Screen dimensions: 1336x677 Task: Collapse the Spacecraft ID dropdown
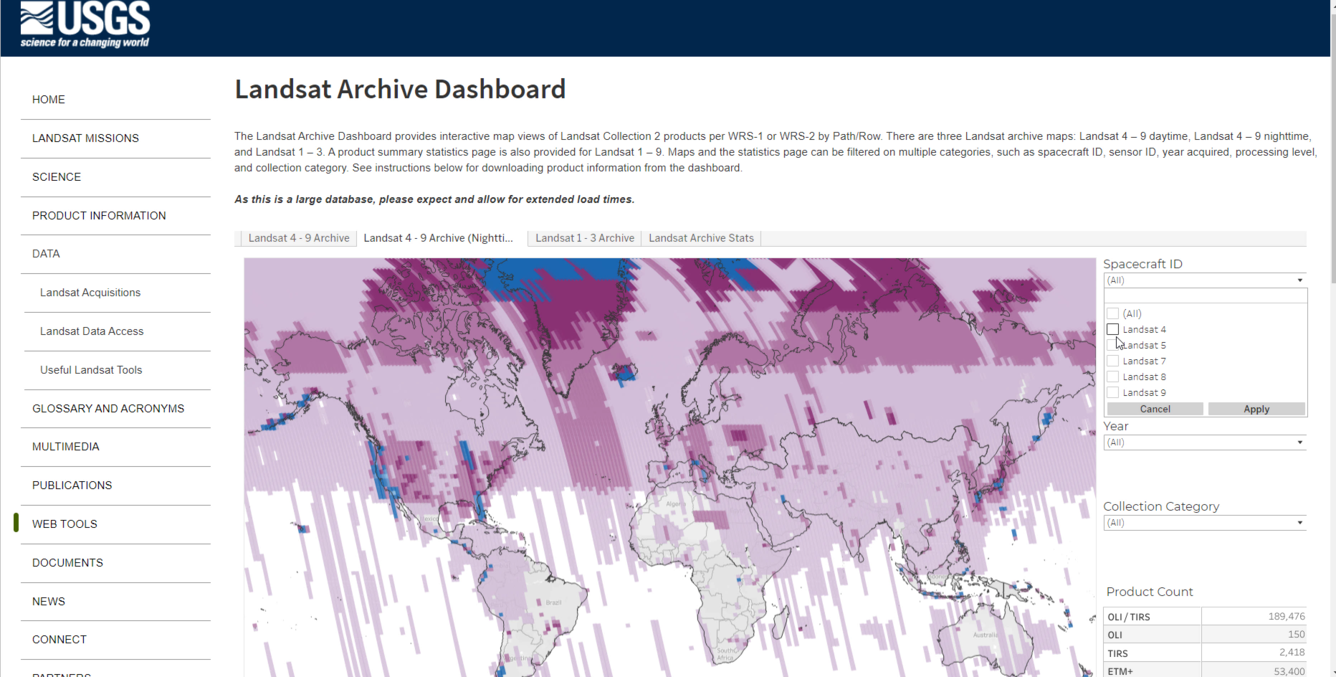tap(1205, 280)
